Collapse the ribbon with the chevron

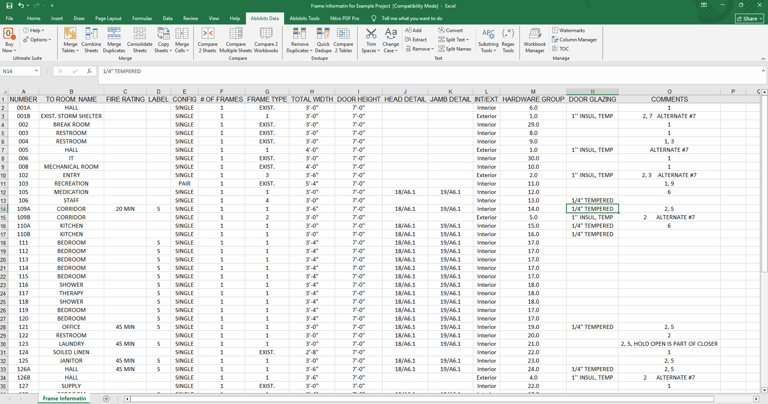(x=763, y=58)
